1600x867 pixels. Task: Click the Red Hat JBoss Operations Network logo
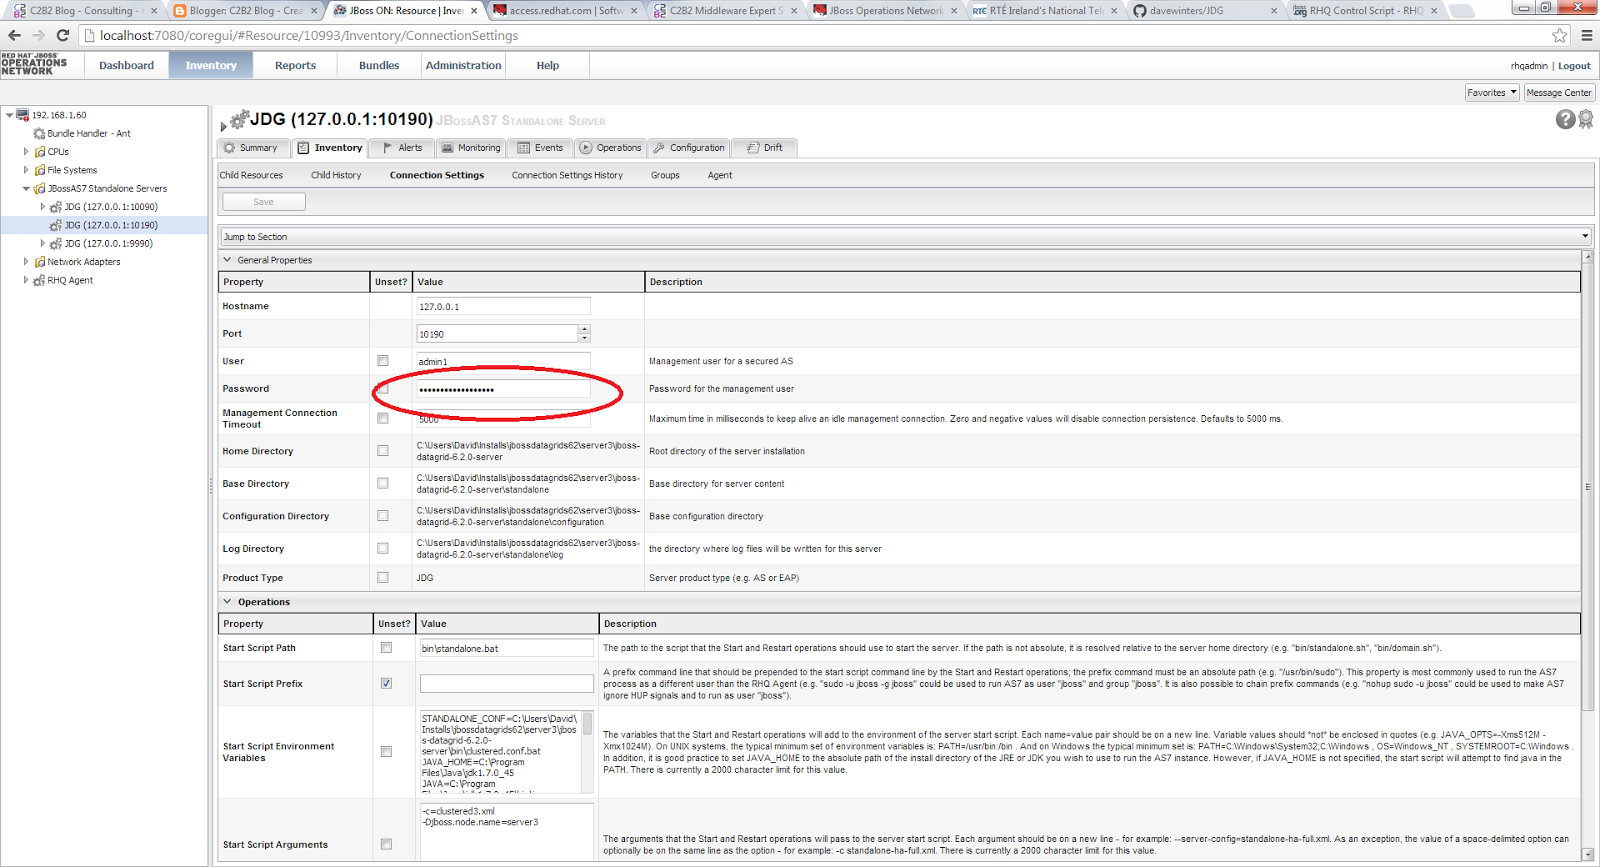click(x=35, y=65)
